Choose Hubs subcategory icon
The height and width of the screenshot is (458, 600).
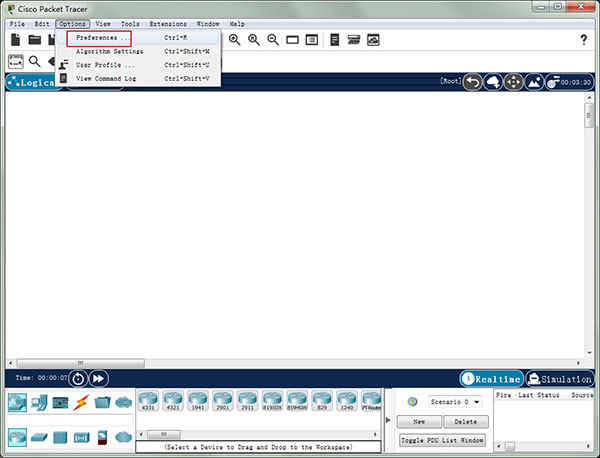[60, 437]
